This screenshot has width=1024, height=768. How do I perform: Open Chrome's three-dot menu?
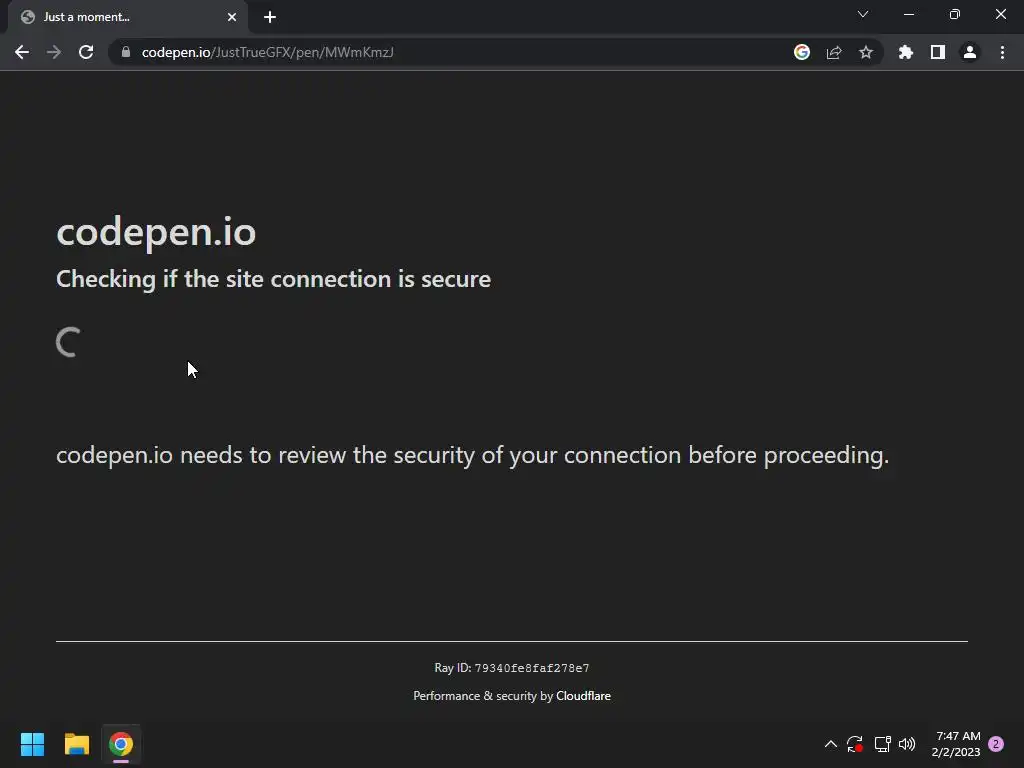[1002, 52]
